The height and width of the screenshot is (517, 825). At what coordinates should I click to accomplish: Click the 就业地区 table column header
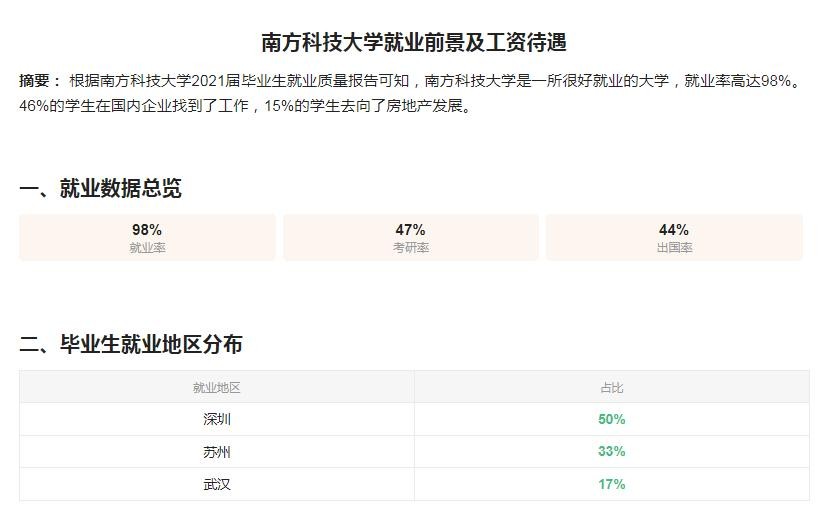(x=217, y=388)
